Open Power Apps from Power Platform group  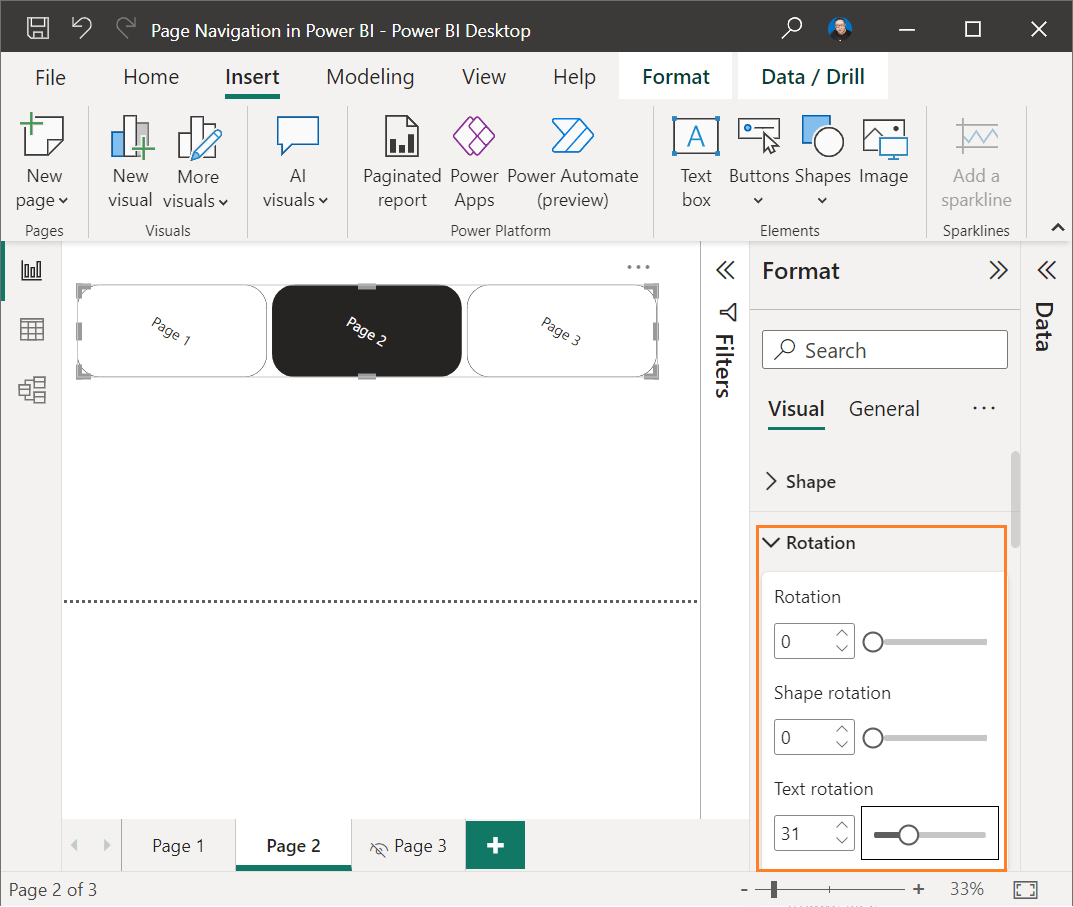coord(474,160)
